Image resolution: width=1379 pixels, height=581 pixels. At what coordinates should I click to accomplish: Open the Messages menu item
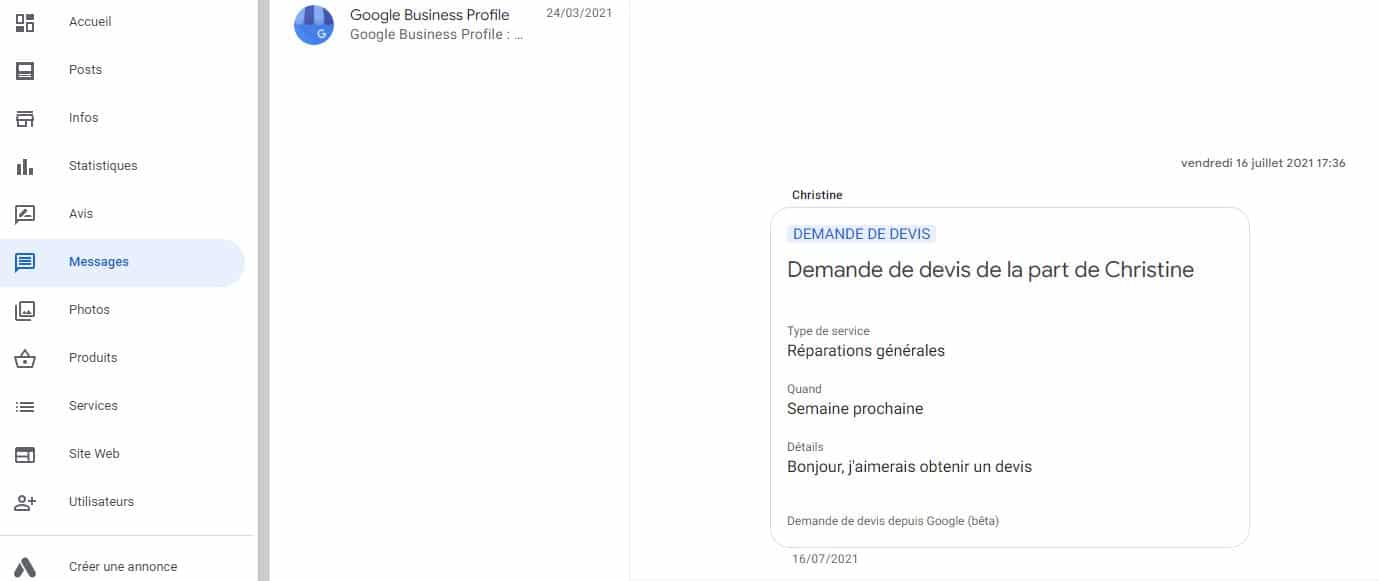coord(99,262)
